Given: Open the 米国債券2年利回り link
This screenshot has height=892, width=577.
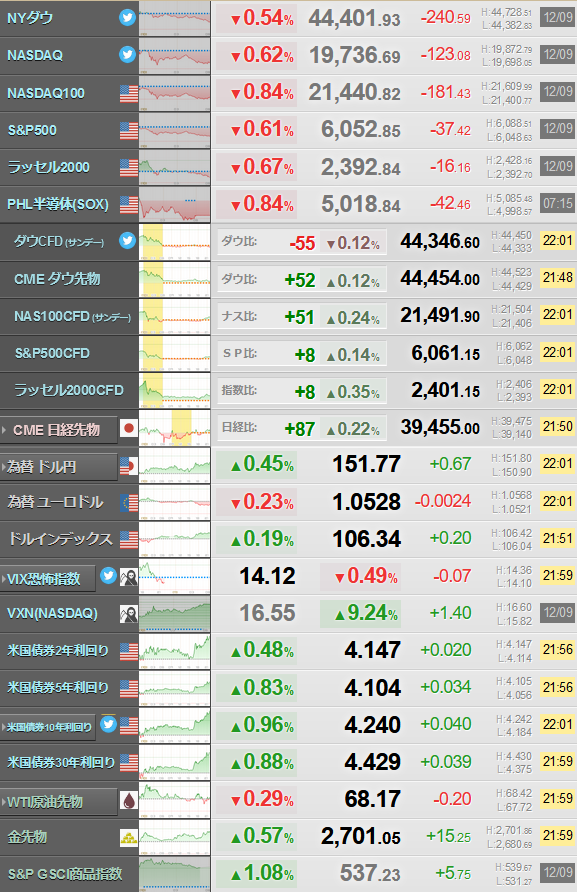Looking at the screenshot, I should click(x=57, y=650).
